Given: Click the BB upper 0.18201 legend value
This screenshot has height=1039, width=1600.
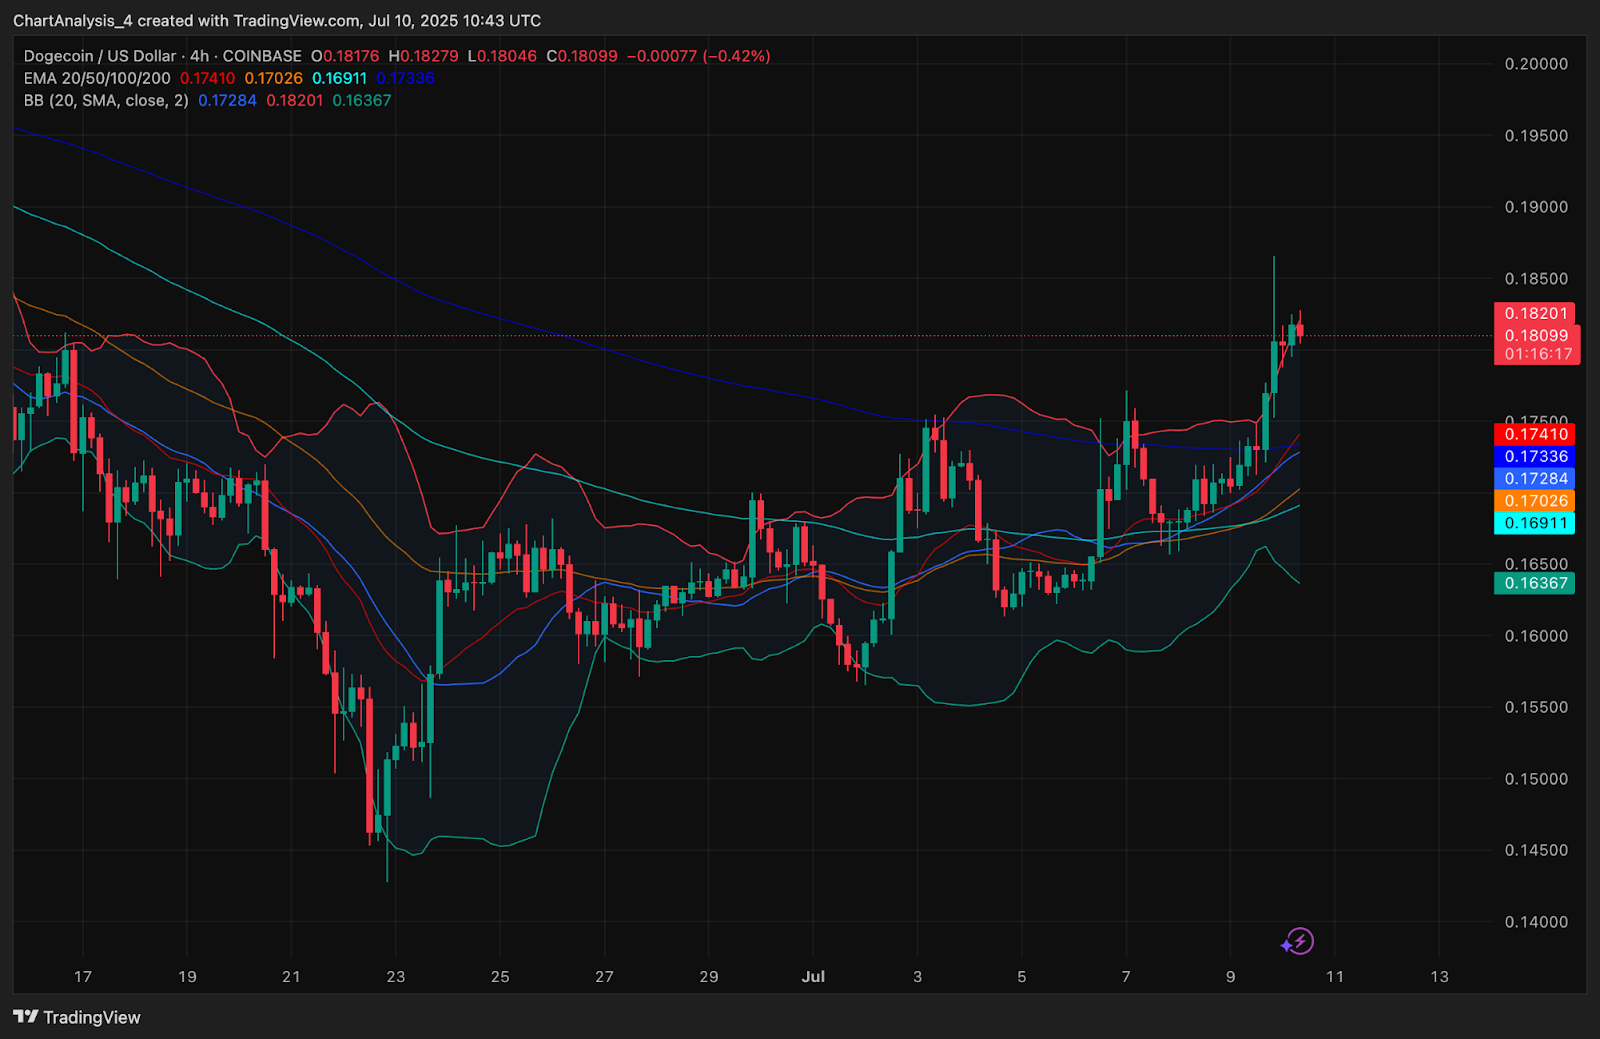Looking at the screenshot, I should 295,100.
